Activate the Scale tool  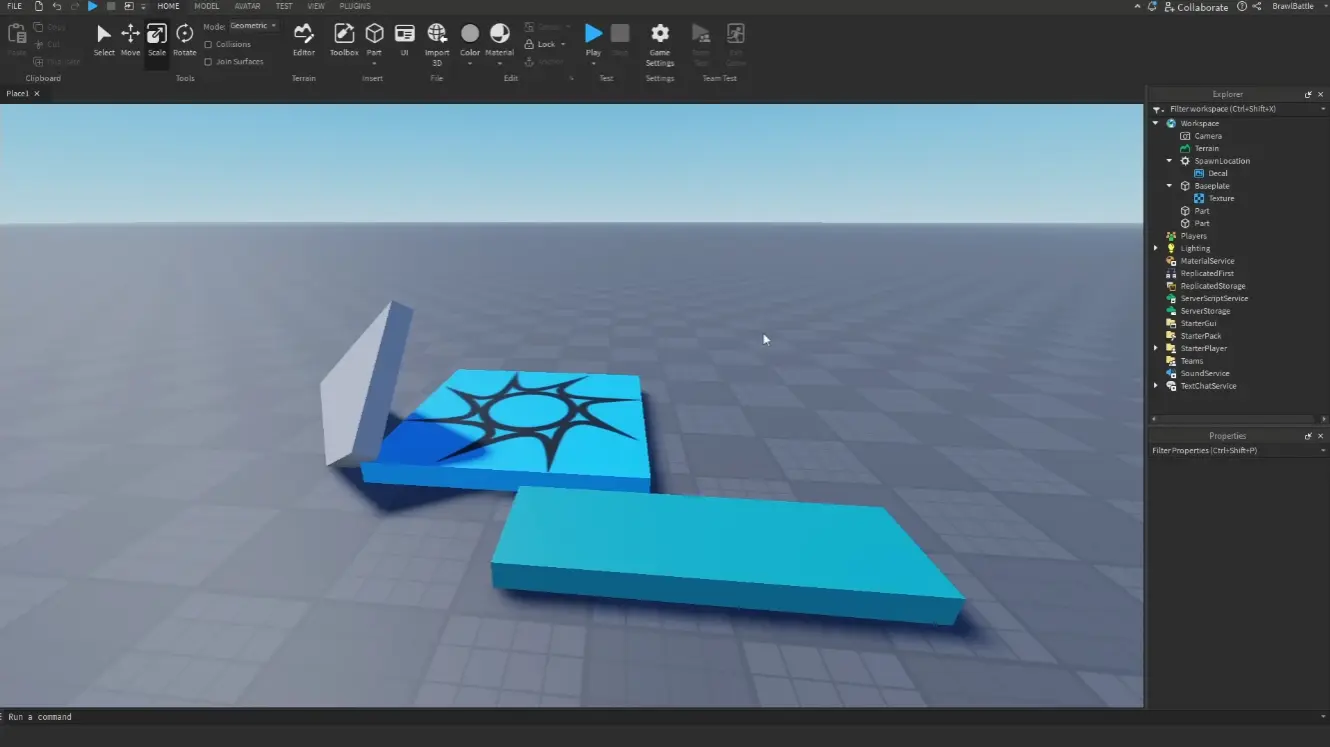click(156, 40)
